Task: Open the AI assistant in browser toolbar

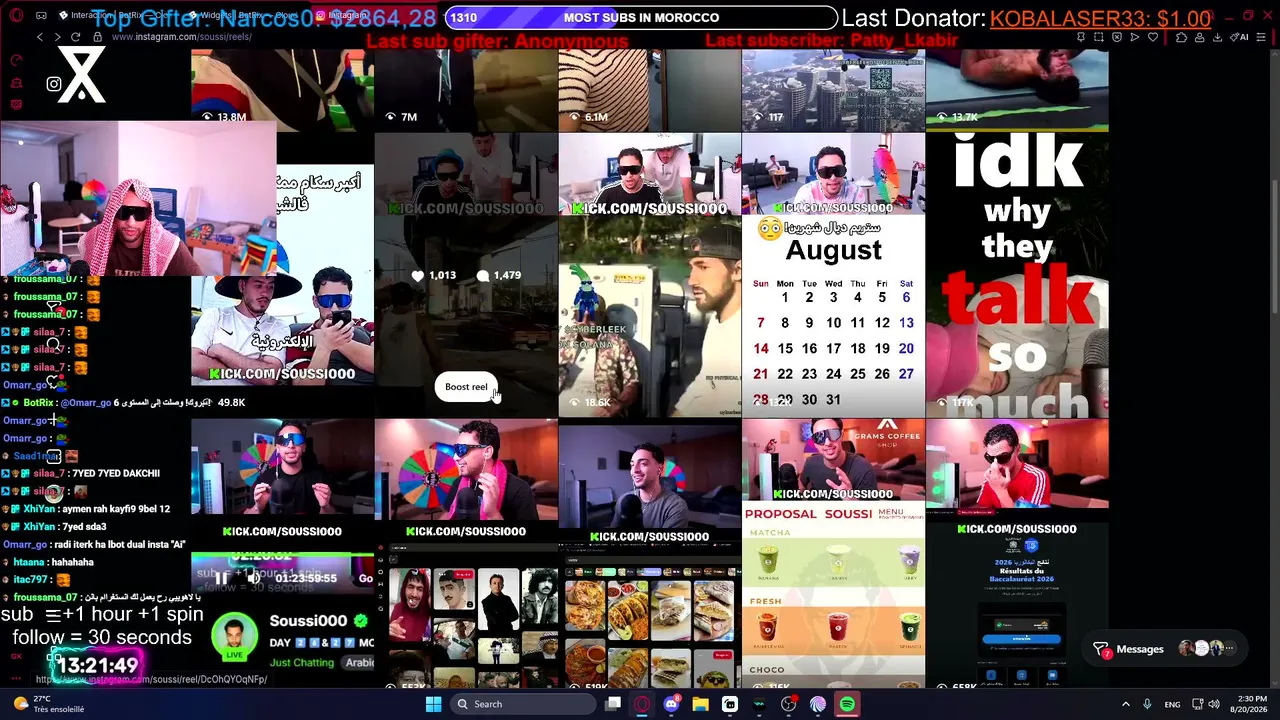Action: point(1241,37)
